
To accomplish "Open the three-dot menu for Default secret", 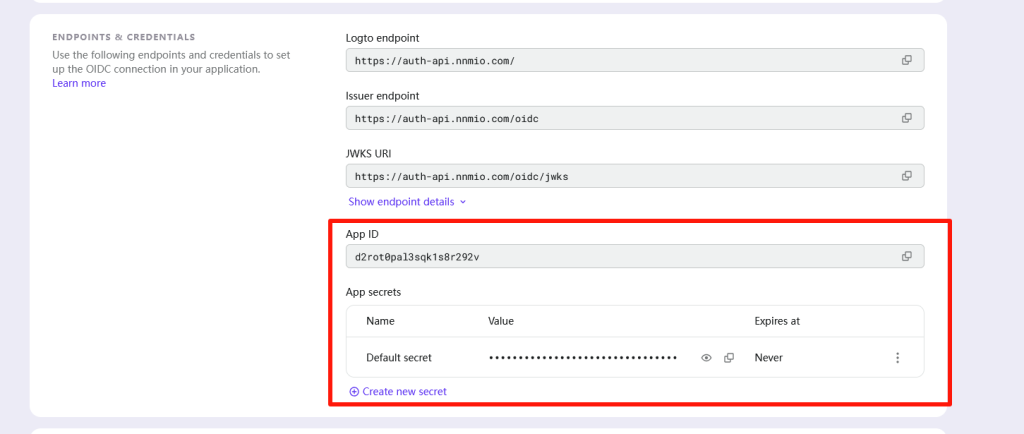I will [x=897, y=358].
